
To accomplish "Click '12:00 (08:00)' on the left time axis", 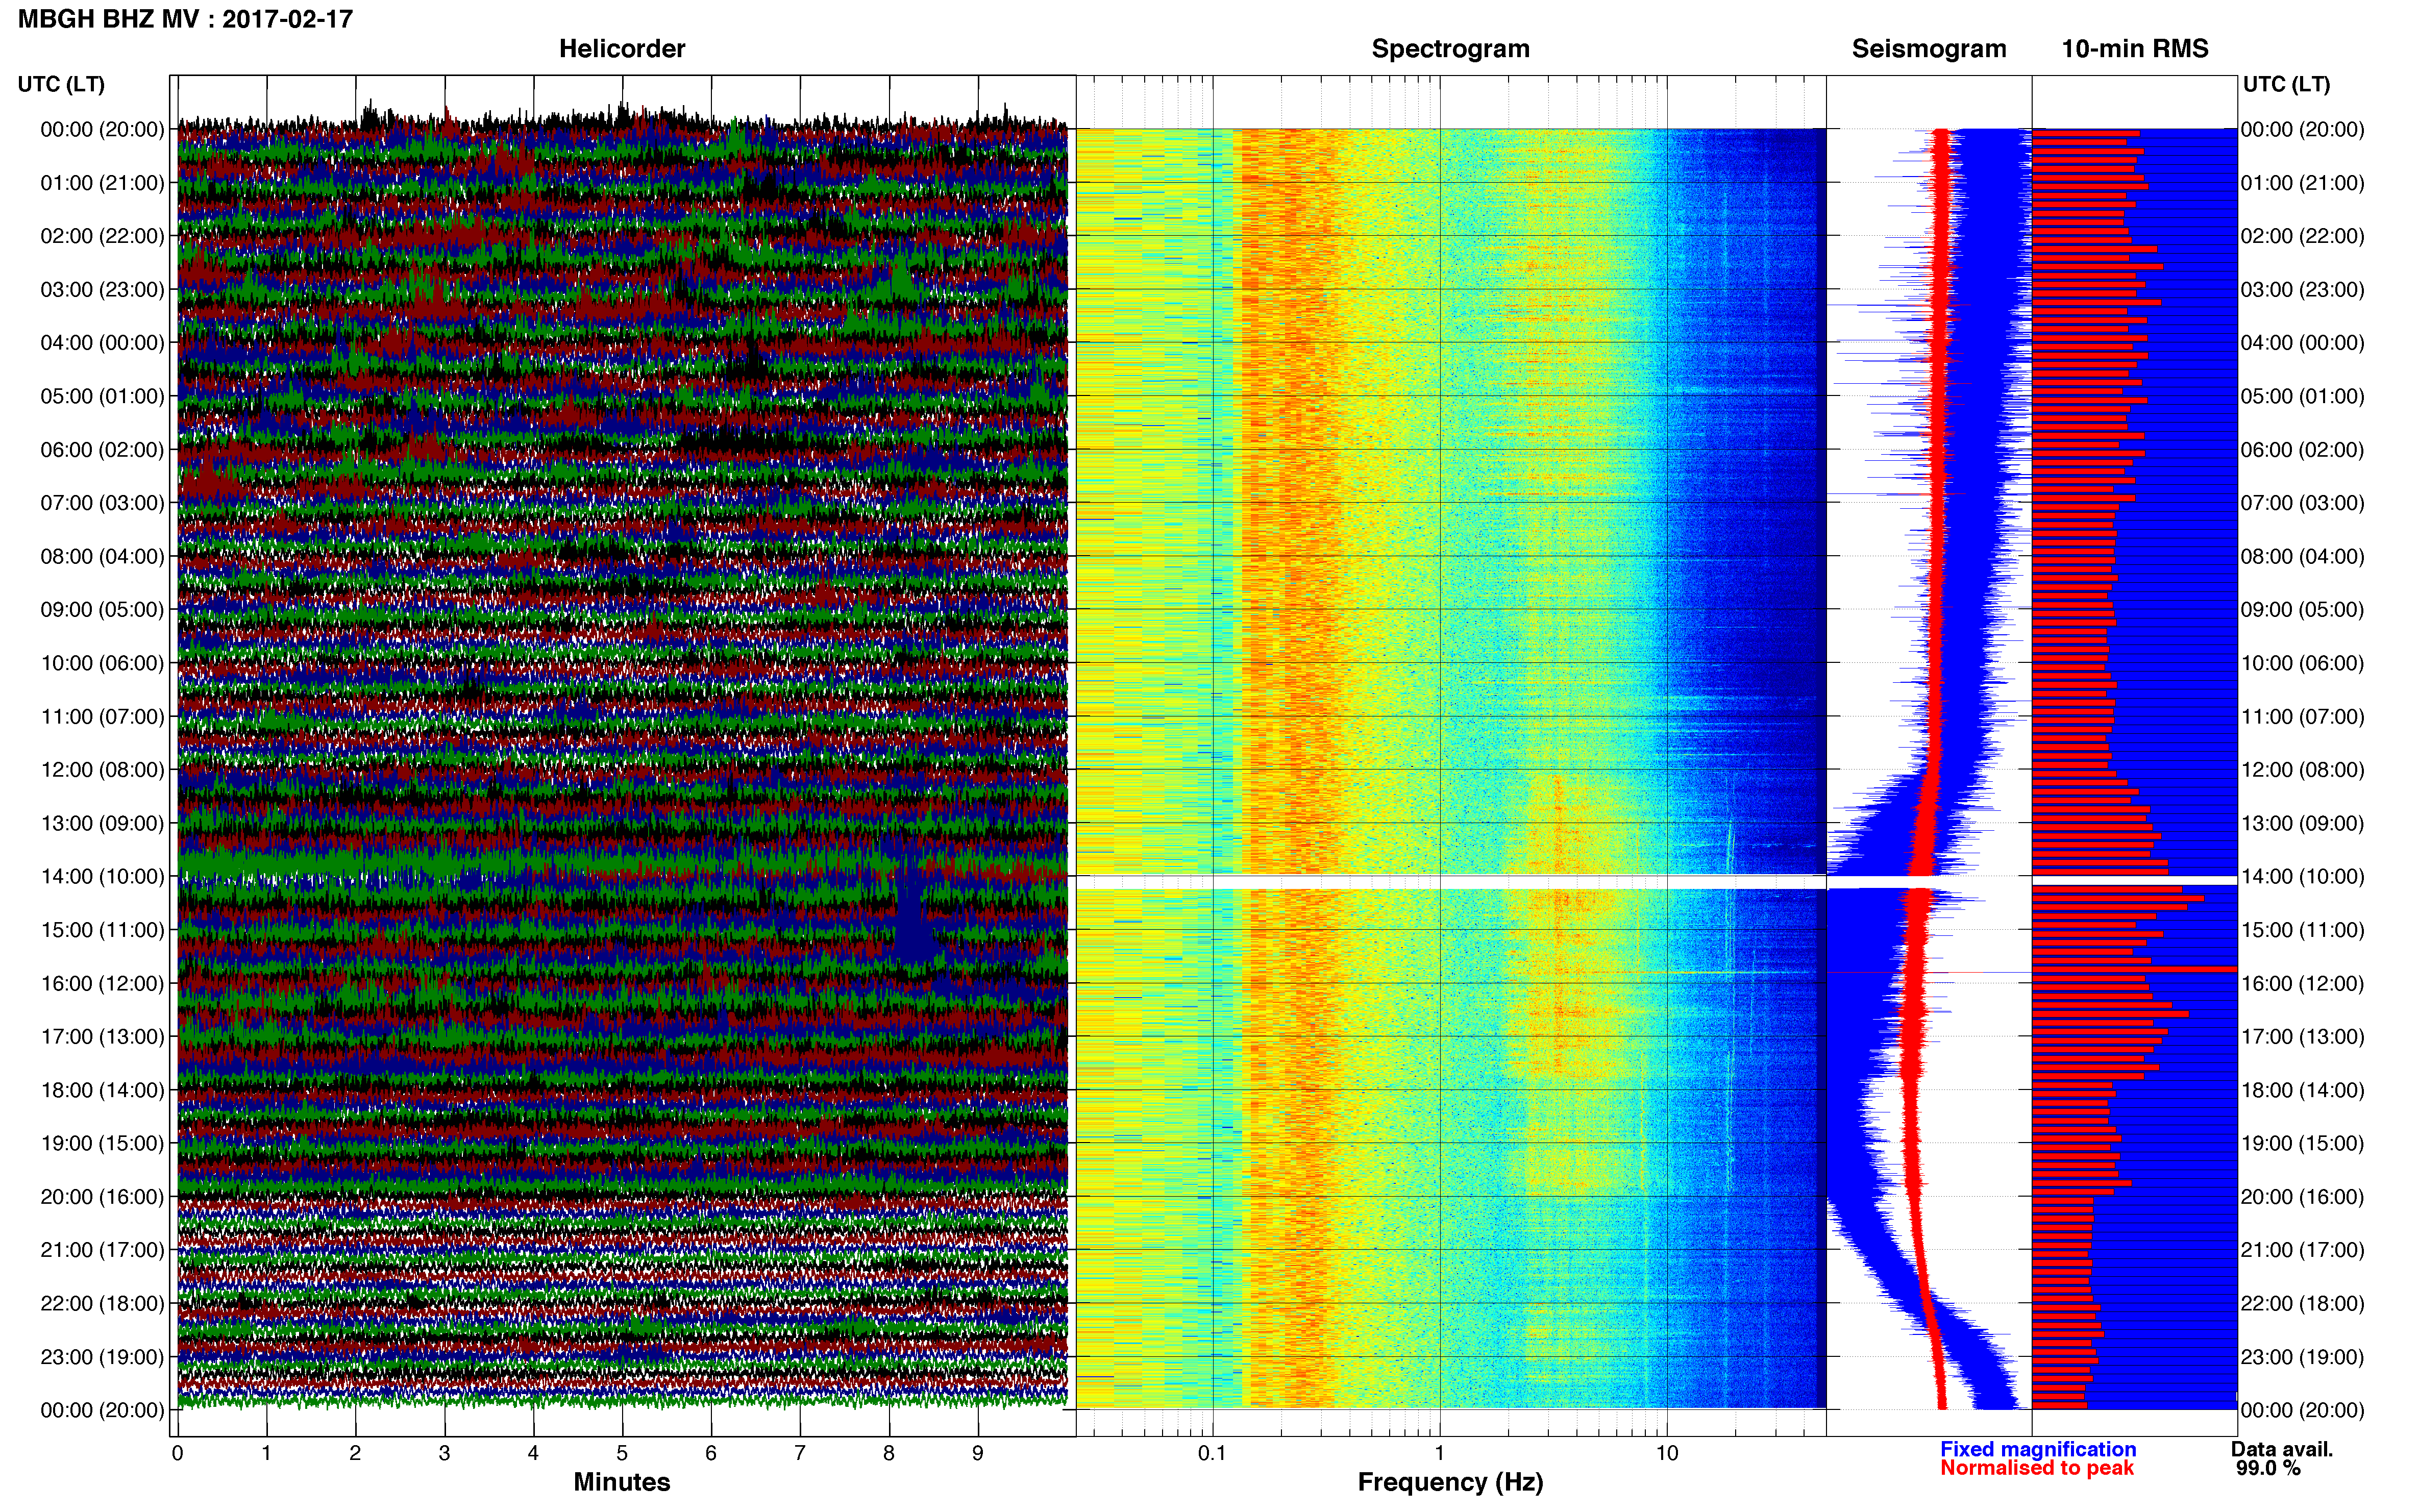I will tap(102, 770).
